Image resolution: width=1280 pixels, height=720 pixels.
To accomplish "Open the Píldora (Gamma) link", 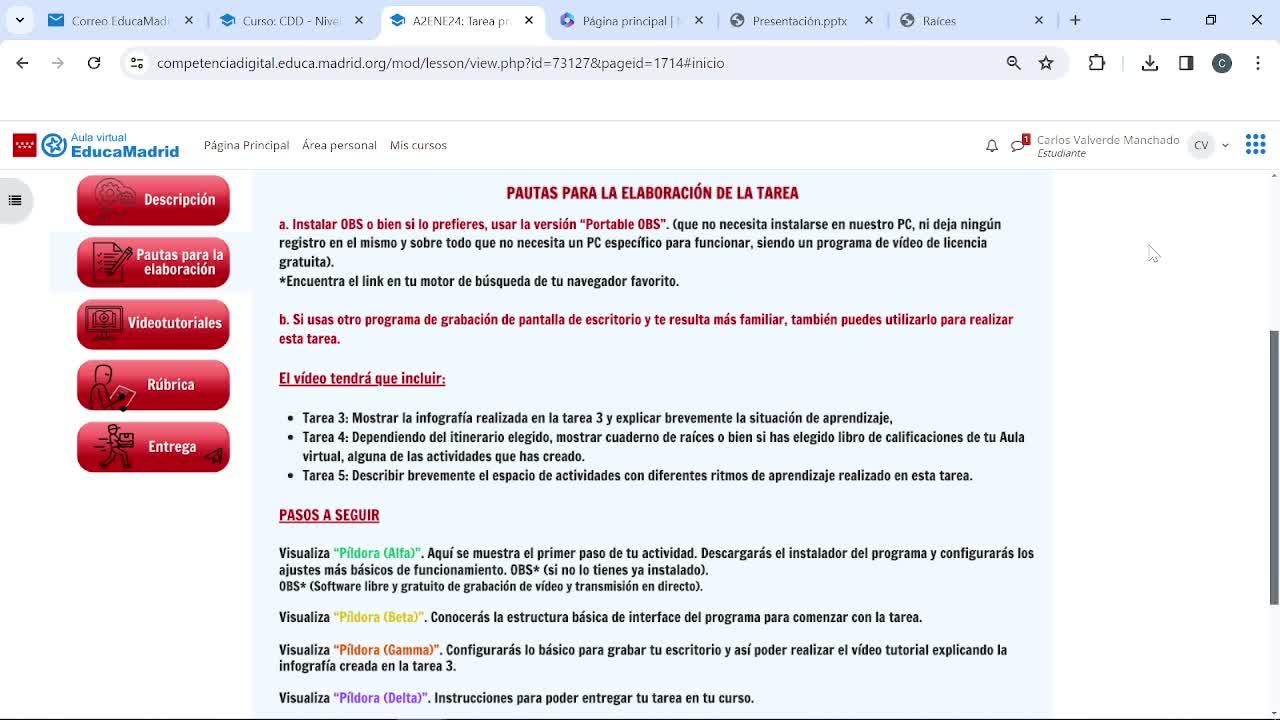I will click(x=386, y=650).
